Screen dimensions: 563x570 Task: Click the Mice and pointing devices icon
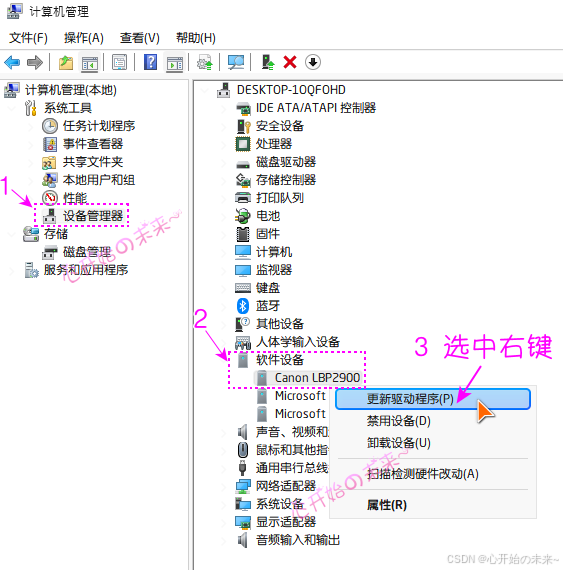pyautogui.click(x=243, y=450)
